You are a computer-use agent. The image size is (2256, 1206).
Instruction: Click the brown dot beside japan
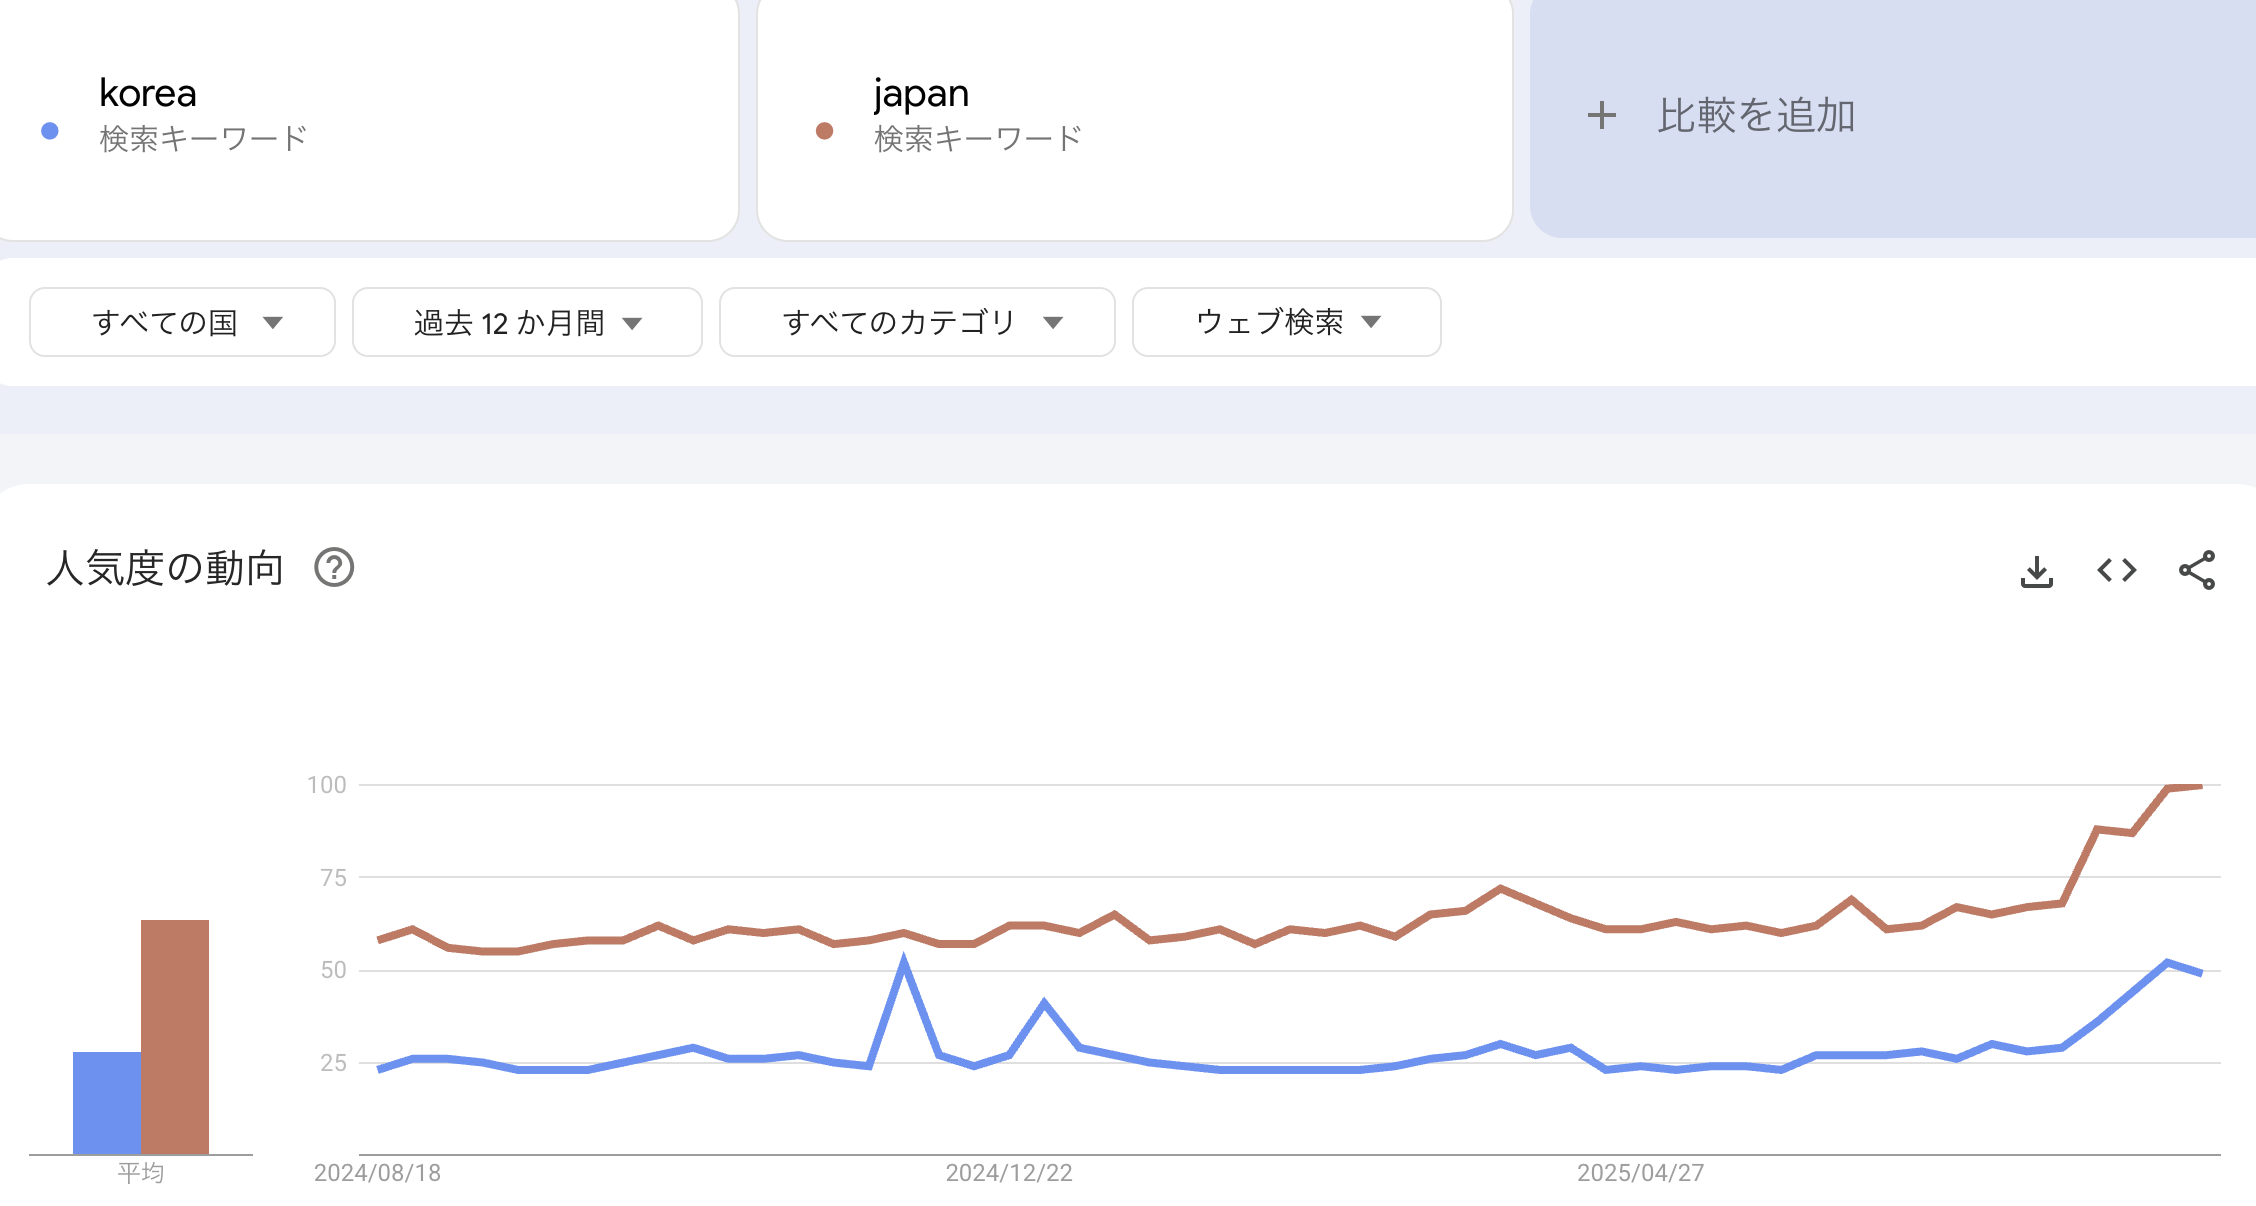(x=824, y=131)
